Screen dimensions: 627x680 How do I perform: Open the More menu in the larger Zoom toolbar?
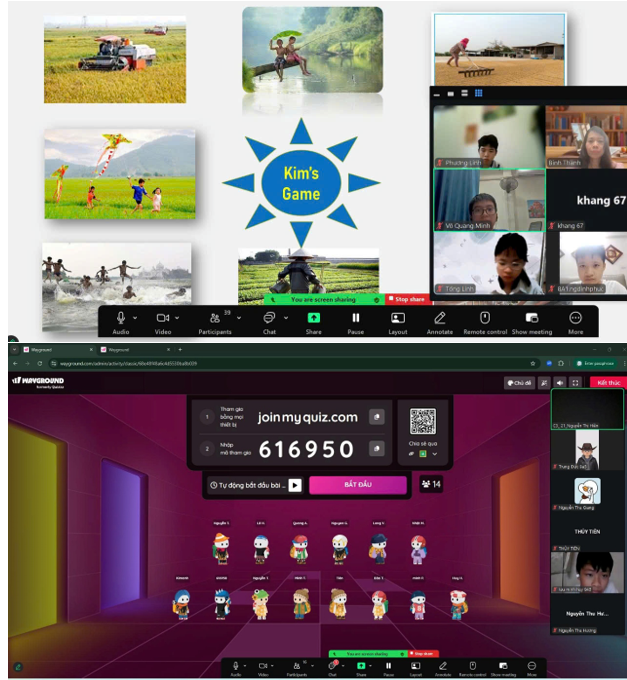575,318
